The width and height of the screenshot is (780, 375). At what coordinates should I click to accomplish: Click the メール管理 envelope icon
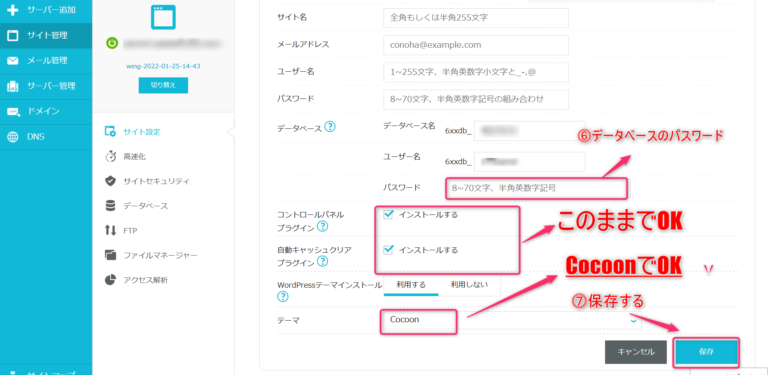tap(13, 61)
